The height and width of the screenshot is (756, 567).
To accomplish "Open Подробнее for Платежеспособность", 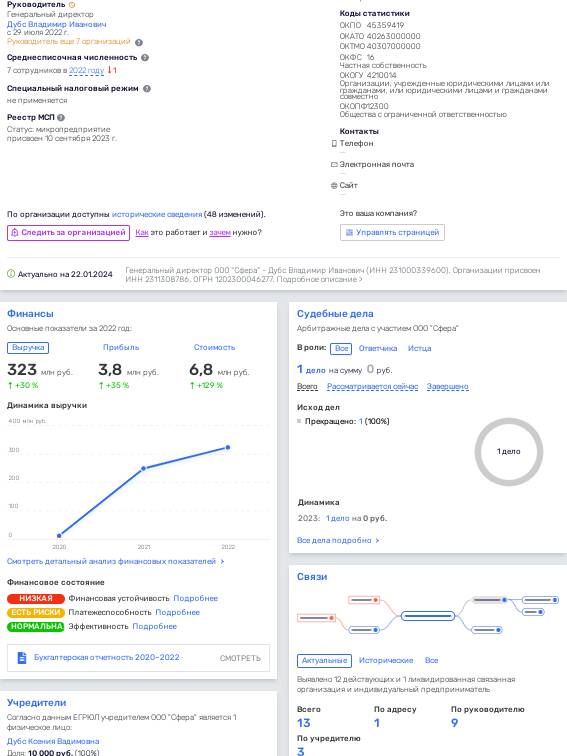I will pyautogui.click(x=177, y=612).
